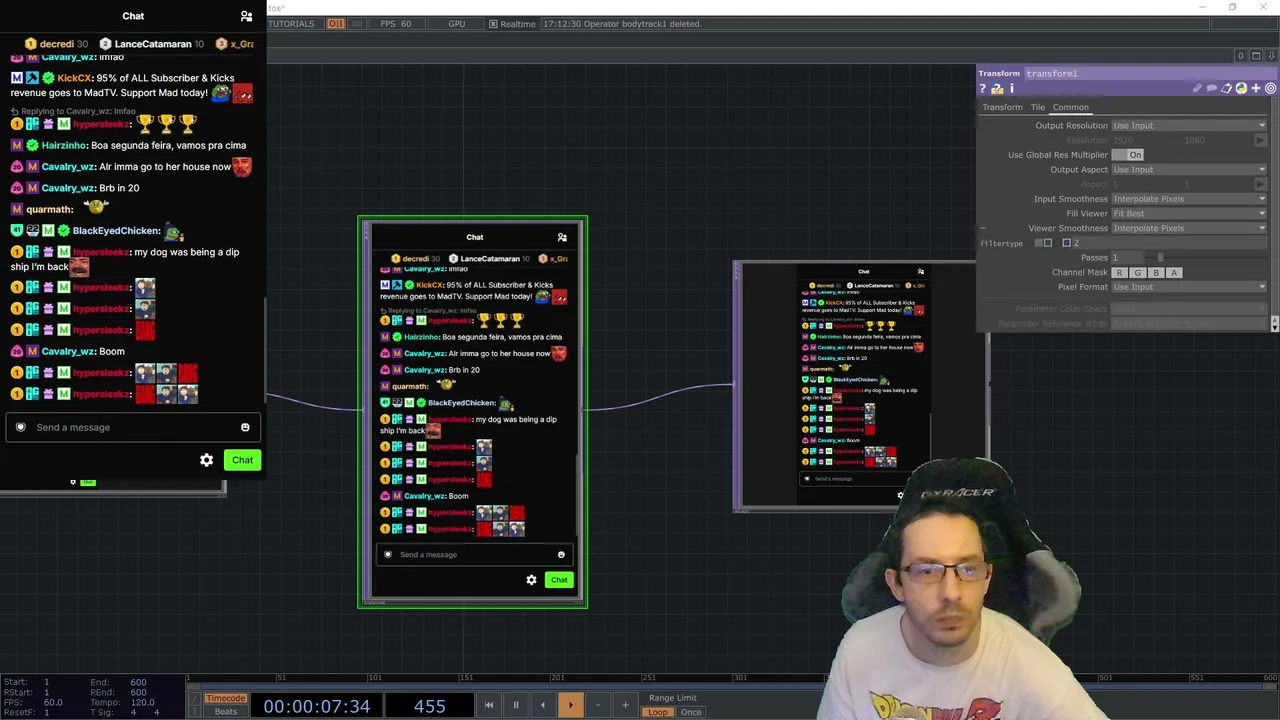Image resolution: width=1280 pixels, height=720 pixels.
Task: Step back one frame with minus button
Action: click(598, 705)
